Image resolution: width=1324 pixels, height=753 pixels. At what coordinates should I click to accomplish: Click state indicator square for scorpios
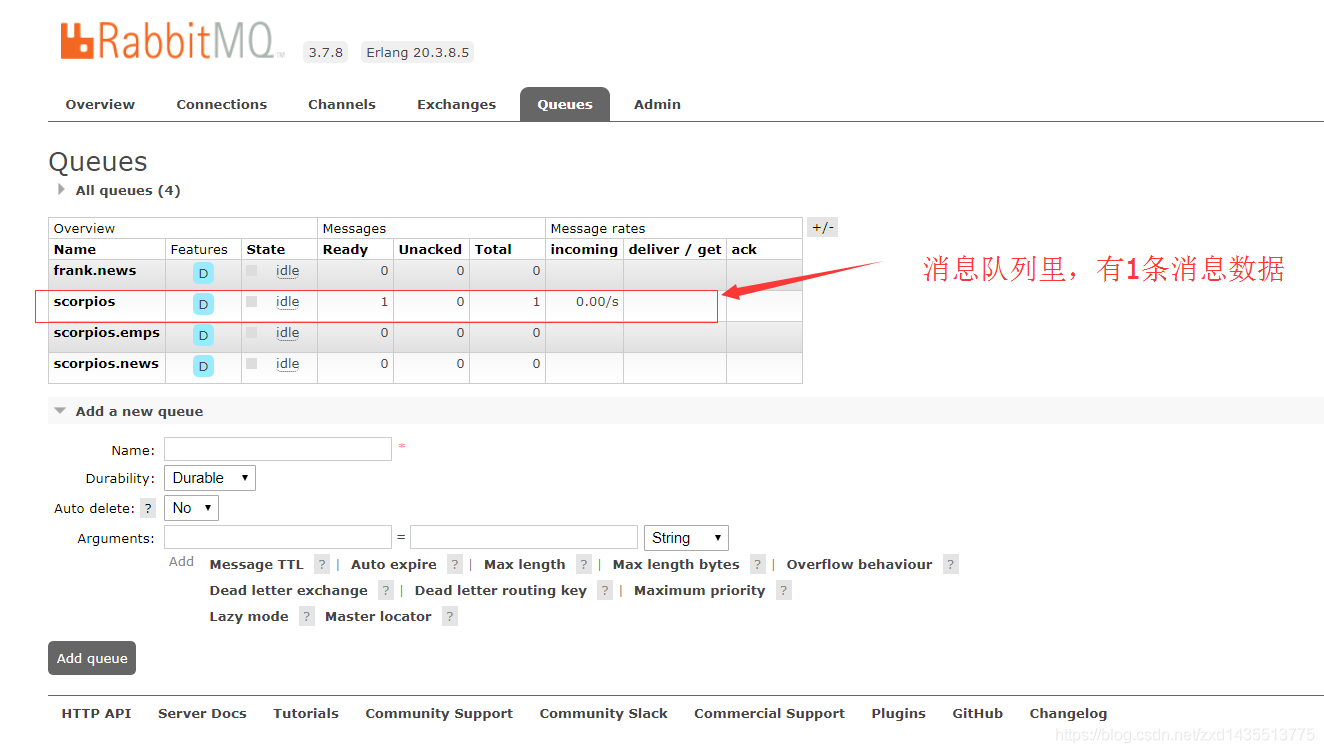tap(252, 301)
